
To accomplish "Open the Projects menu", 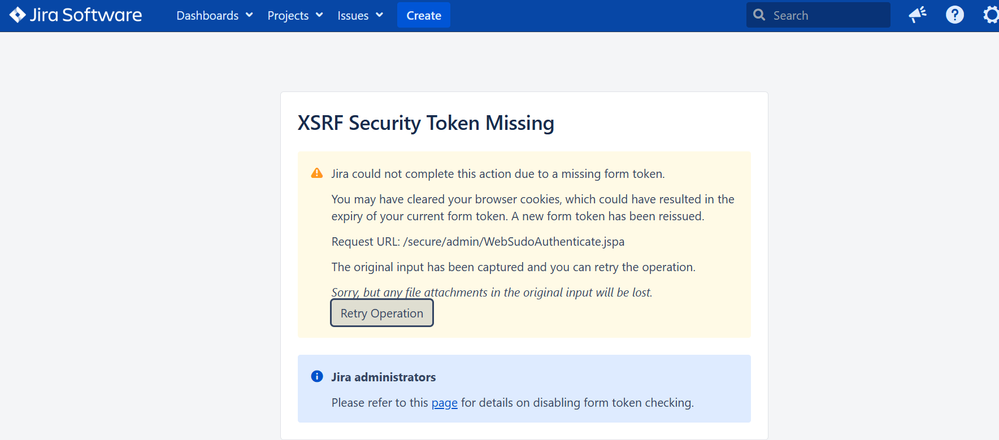I will (x=295, y=15).
